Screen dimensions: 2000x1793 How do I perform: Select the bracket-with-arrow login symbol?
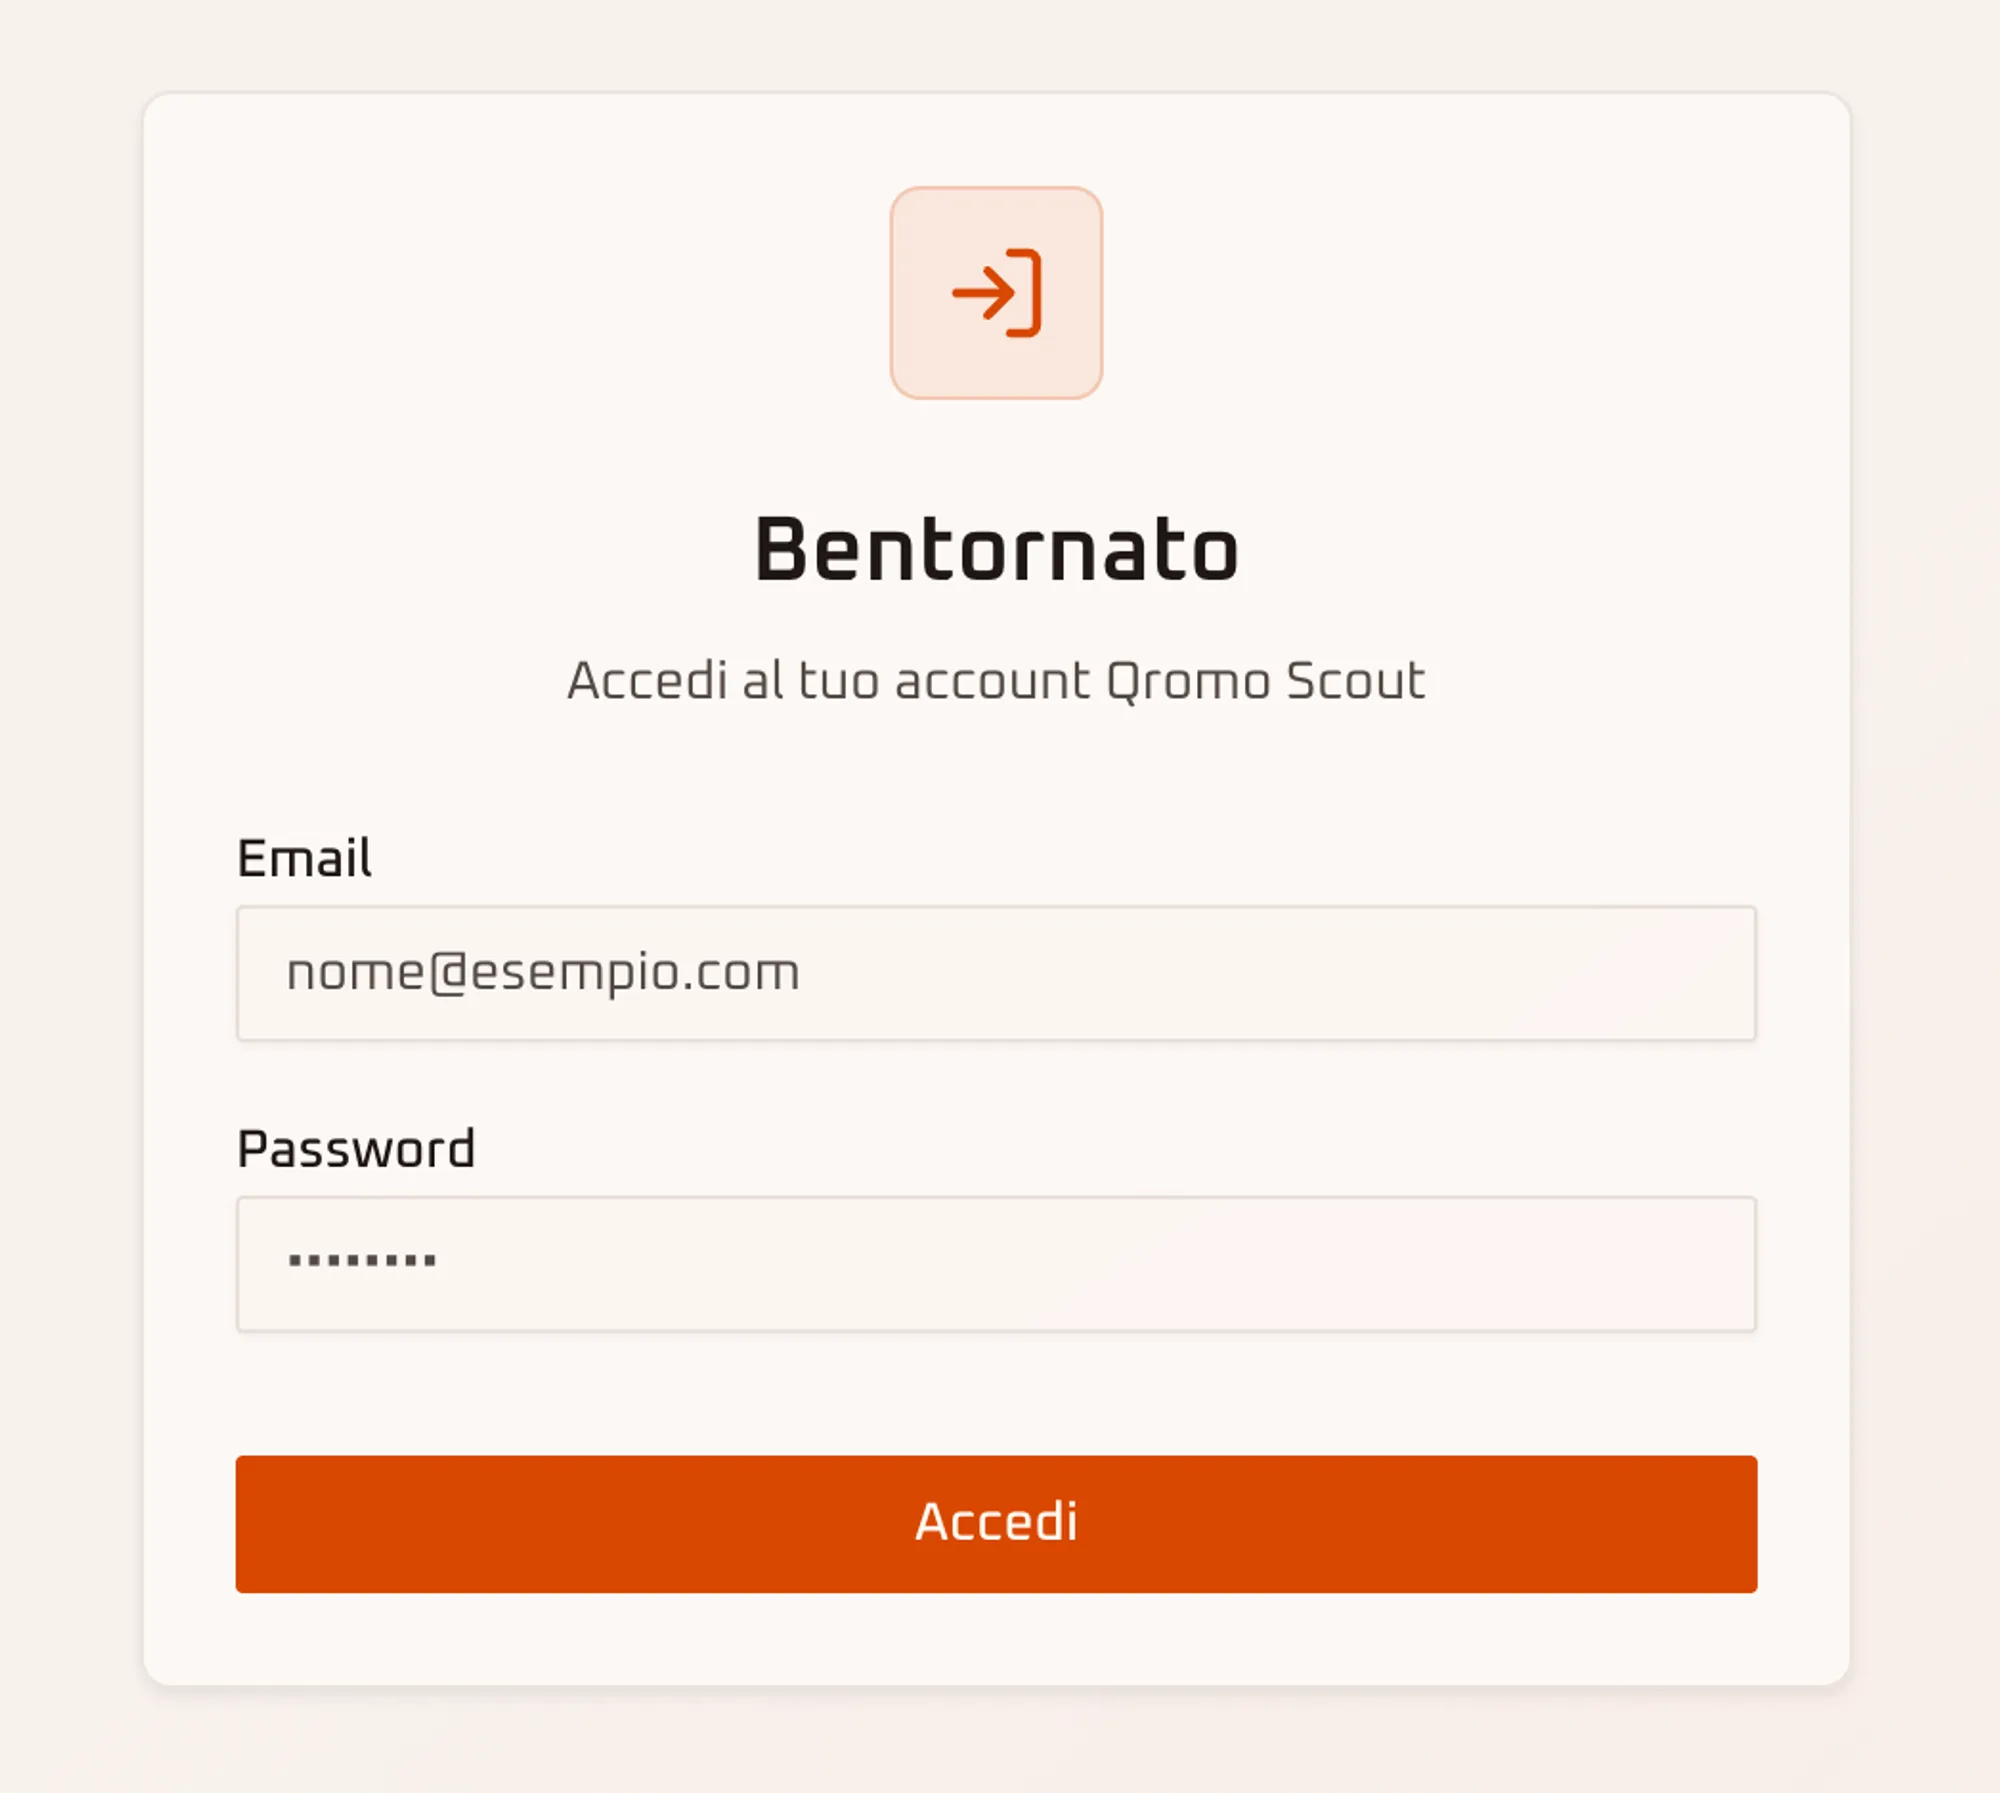click(x=997, y=293)
